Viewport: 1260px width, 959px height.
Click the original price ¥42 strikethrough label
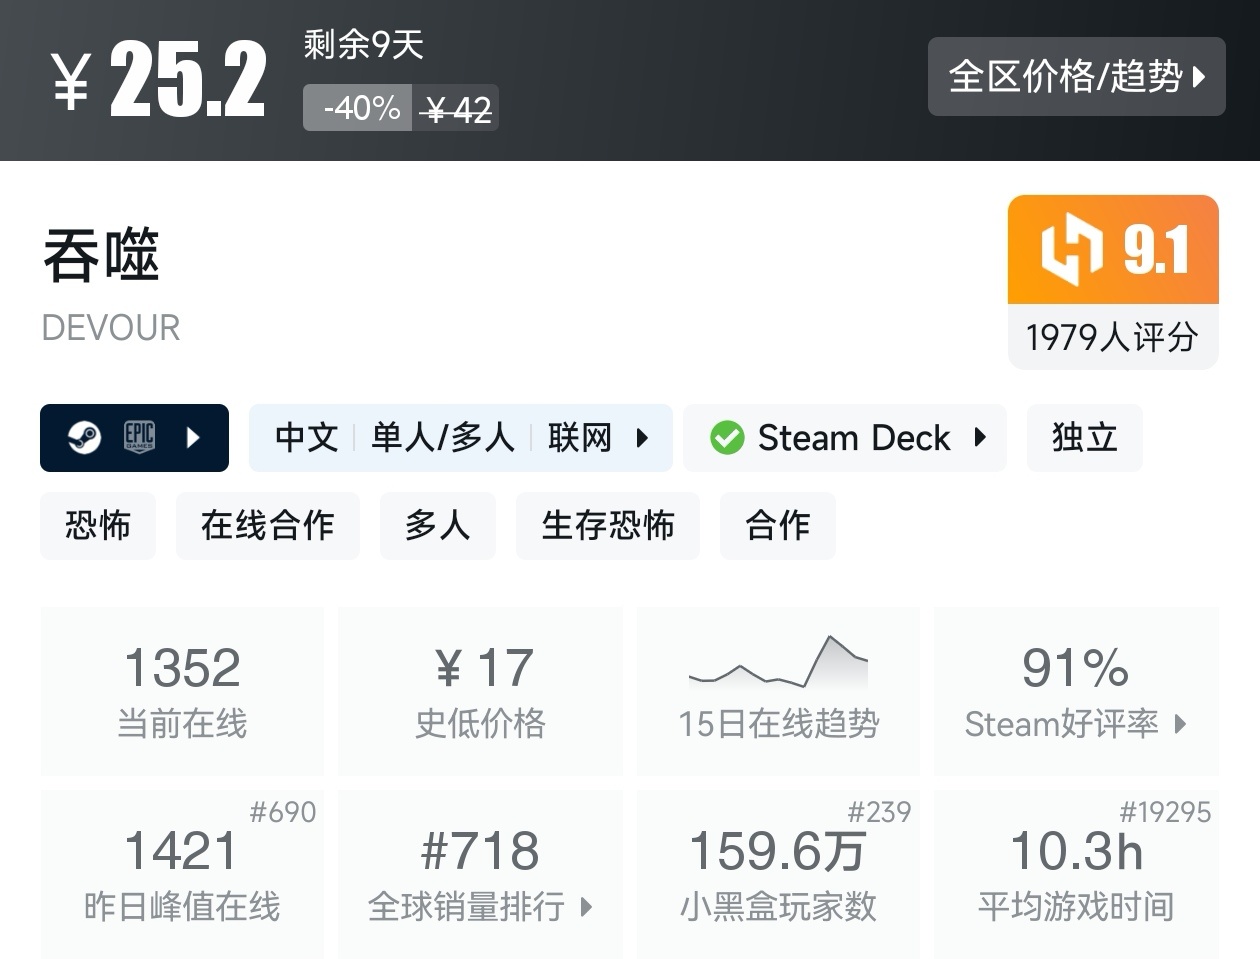coord(456,108)
